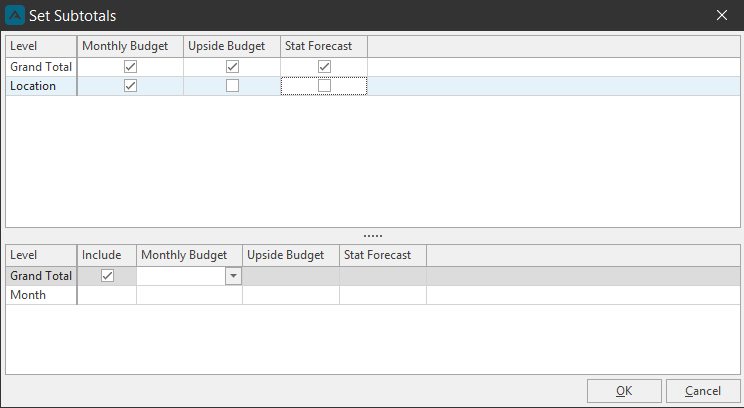The width and height of the screenshot is (744, 408).
Task: Click OK button
Action: point(624,391)
